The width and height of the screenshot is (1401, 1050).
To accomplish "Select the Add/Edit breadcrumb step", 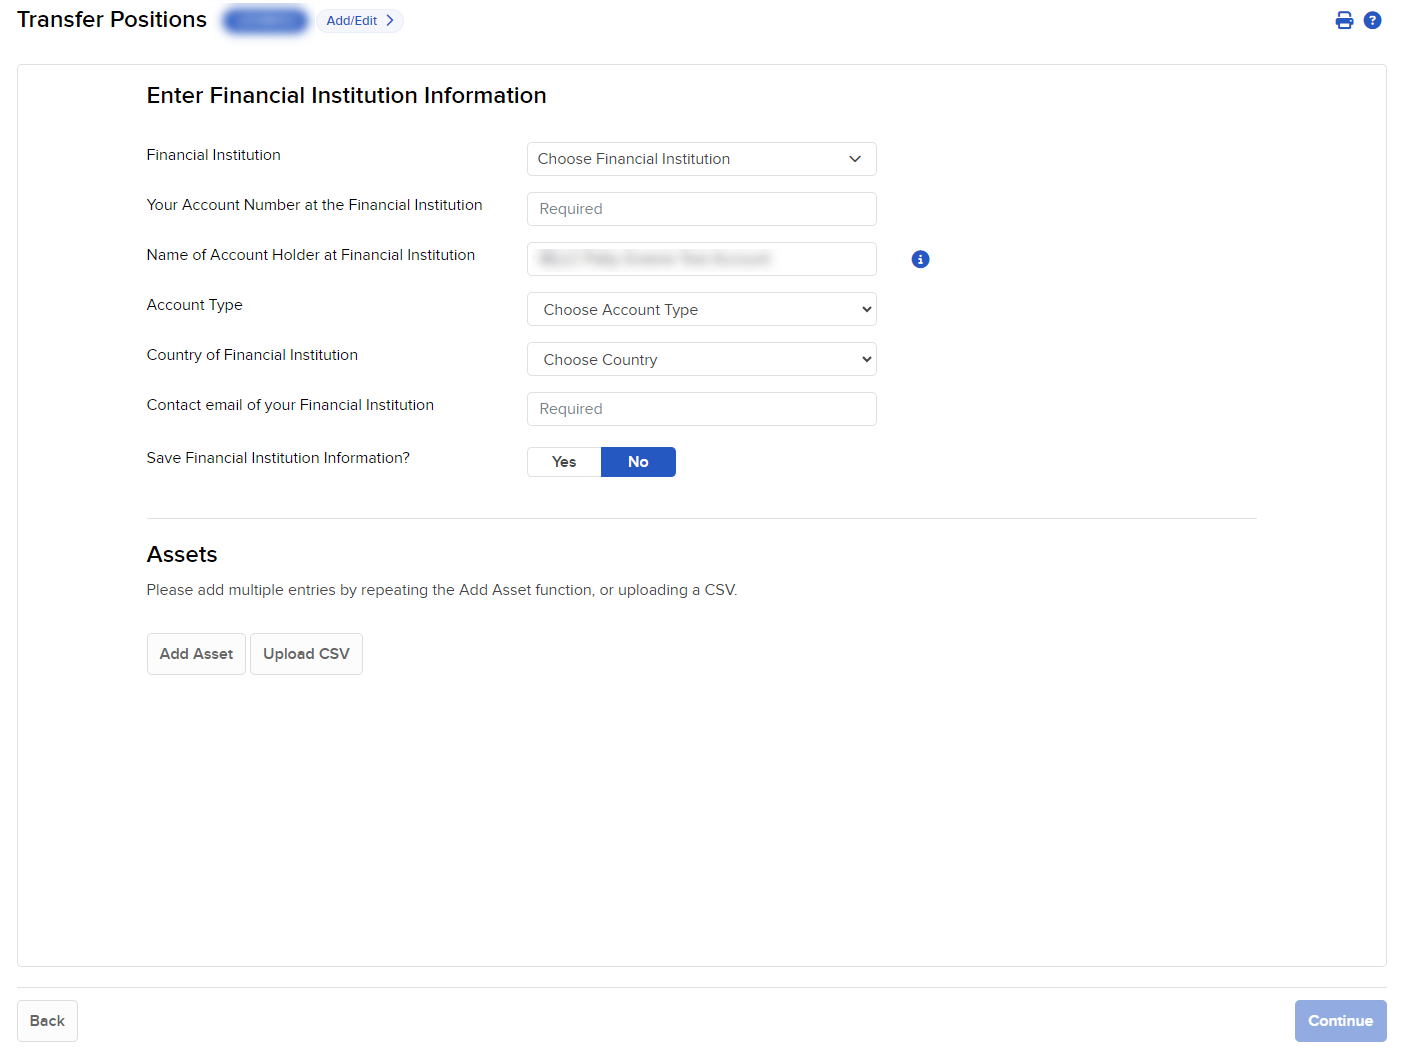I will click(x=352, y=20).
